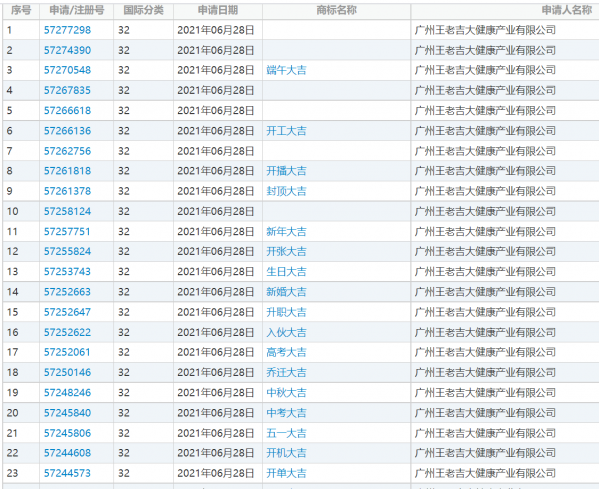
Task: Open trademark name 新年大吉
Action: pyautogui.click(x=286, y=232)
